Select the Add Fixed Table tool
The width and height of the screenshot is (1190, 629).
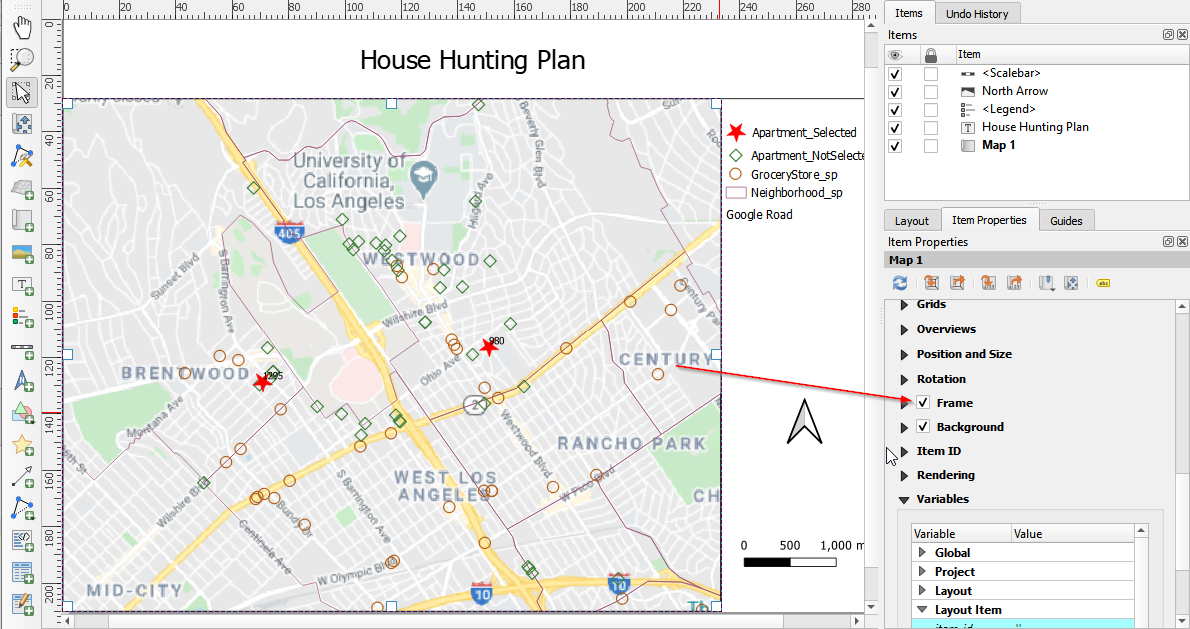(22, 604)
